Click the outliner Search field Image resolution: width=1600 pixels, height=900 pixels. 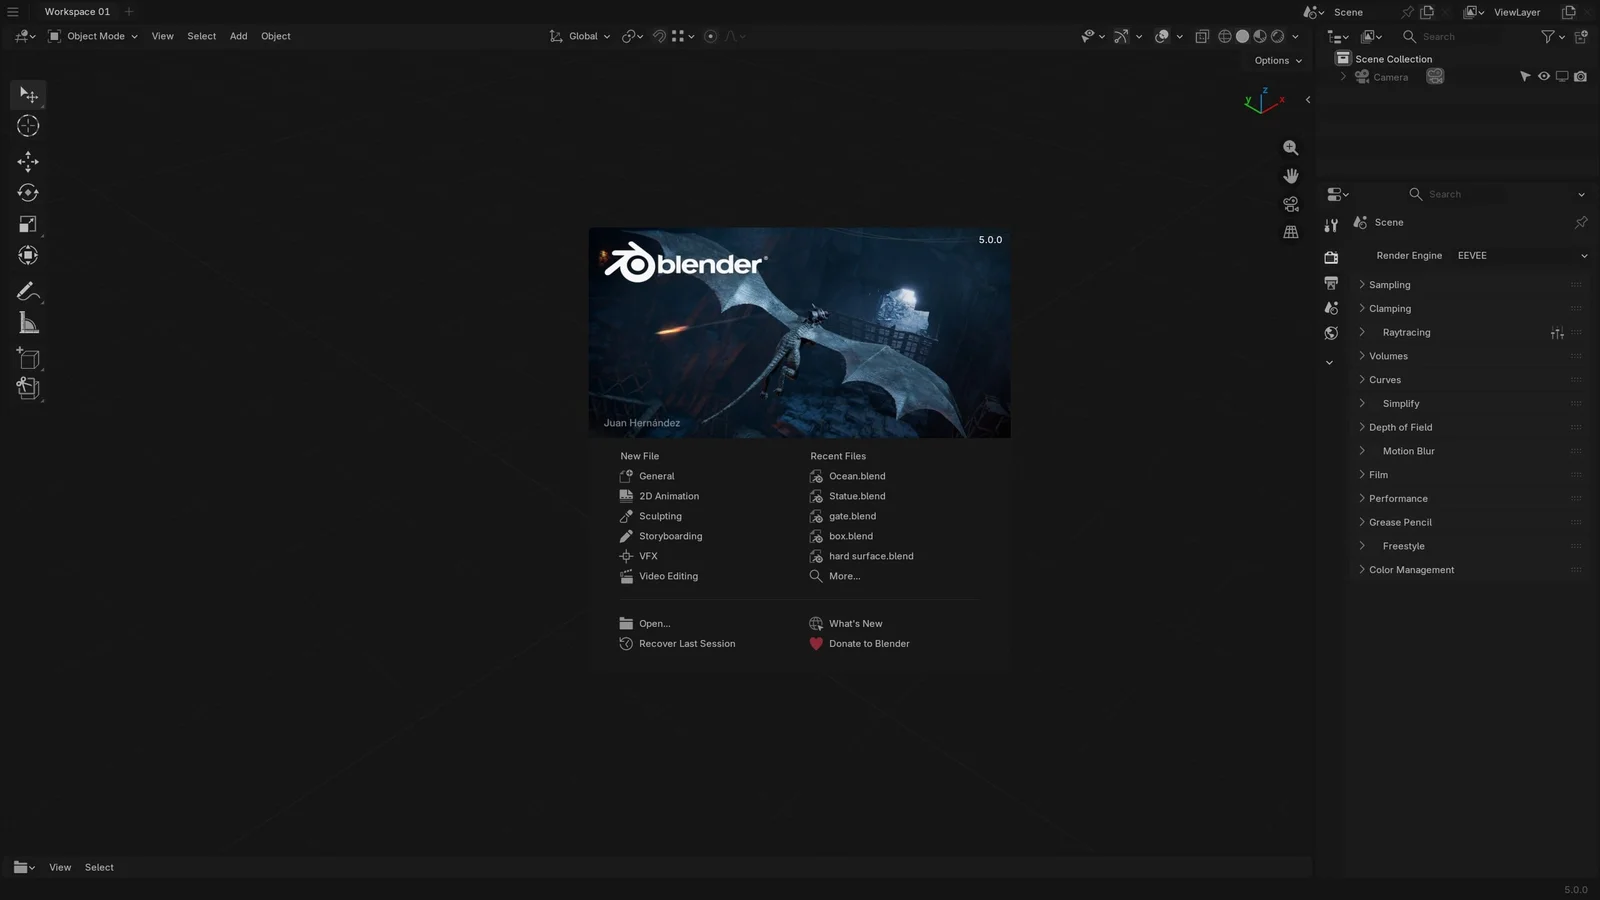pyautogui.click(x=1451, y=37)
